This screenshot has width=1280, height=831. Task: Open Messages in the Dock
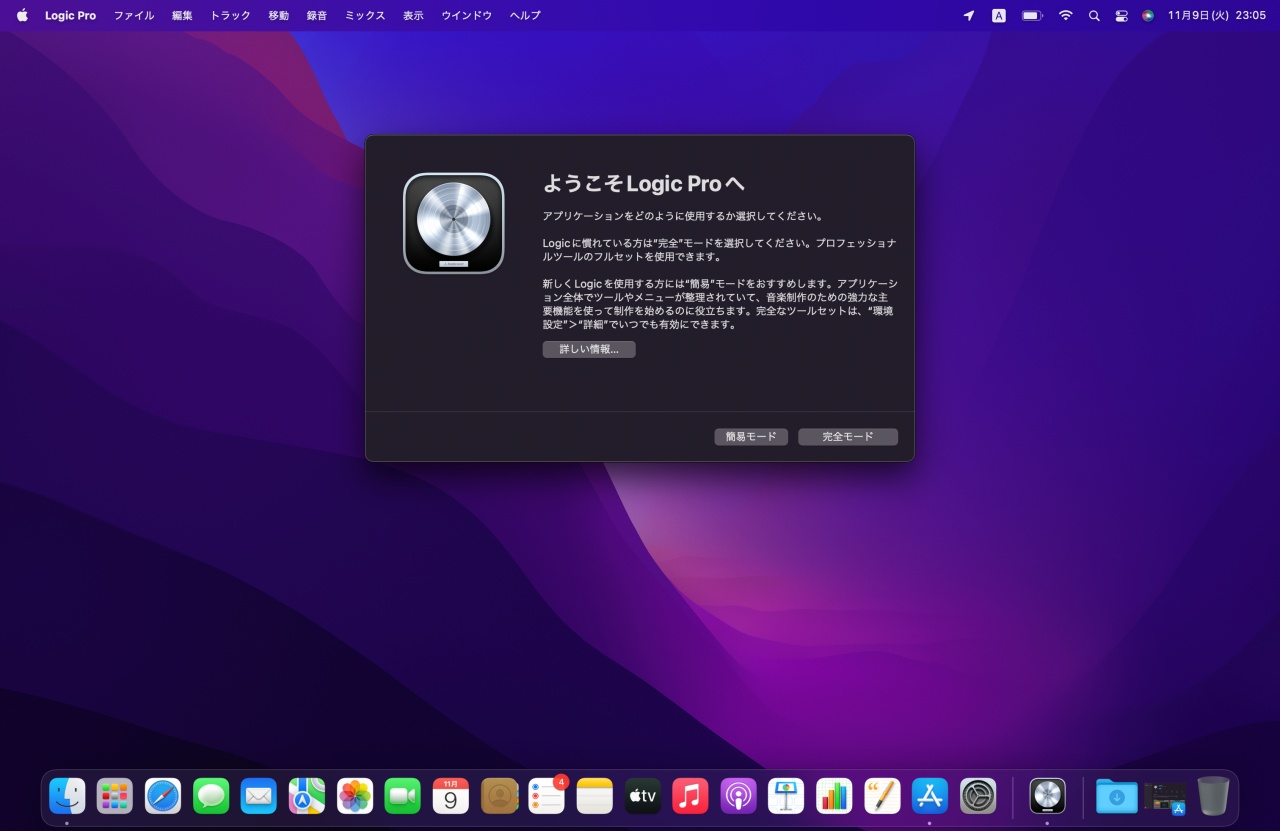pyautogui.click(x=211, y=796)
